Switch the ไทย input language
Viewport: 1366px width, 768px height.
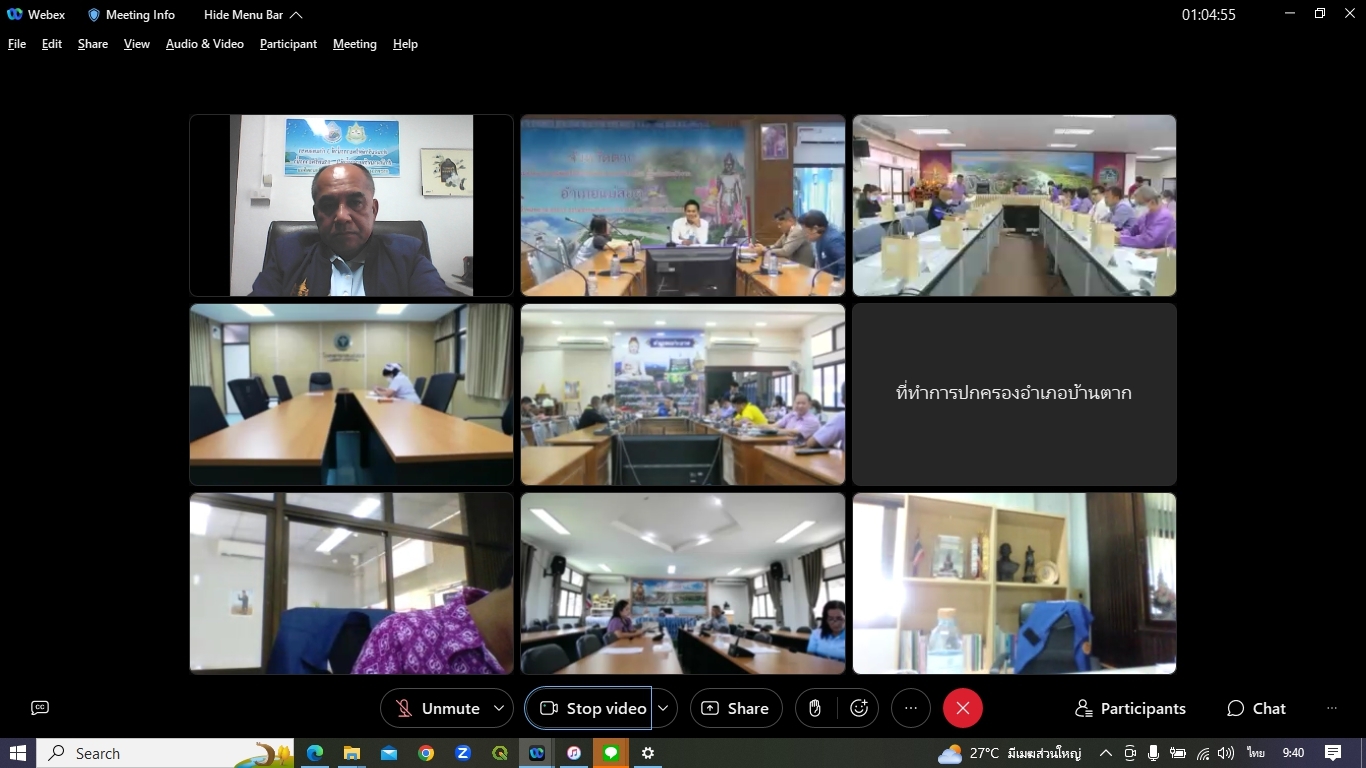tap(1256, 753)
